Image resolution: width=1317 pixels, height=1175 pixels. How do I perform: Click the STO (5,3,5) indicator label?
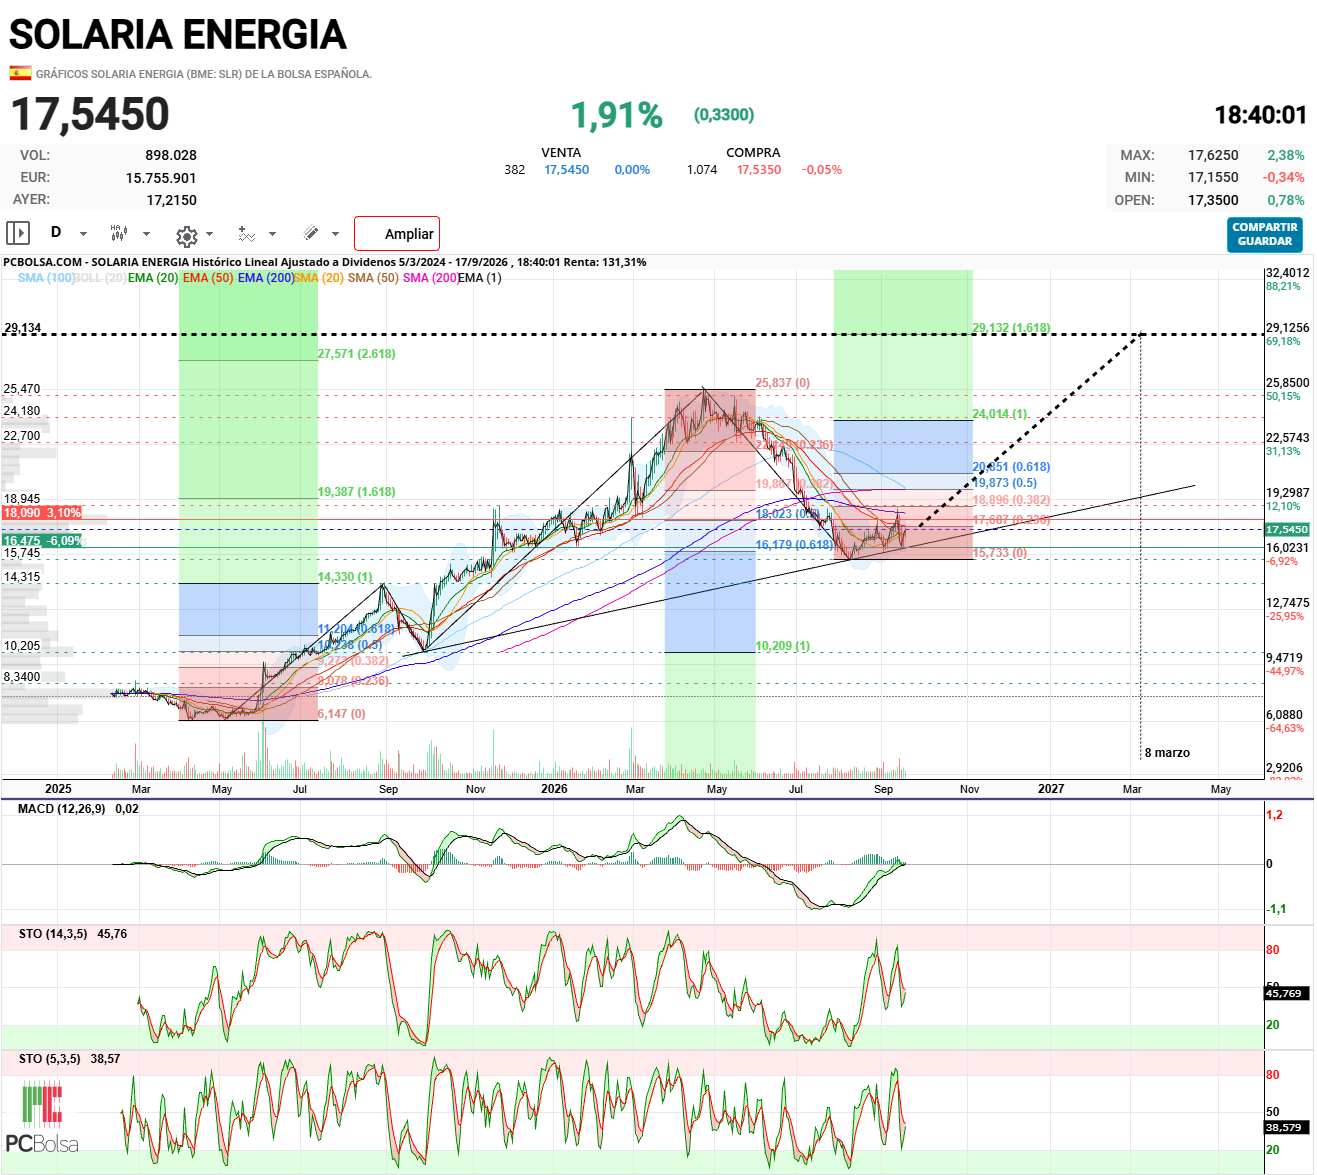[50, 1058]
